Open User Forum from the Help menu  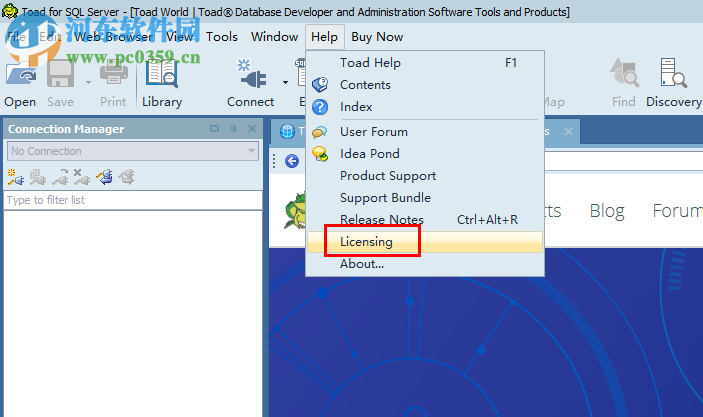(x=425, y=132)
